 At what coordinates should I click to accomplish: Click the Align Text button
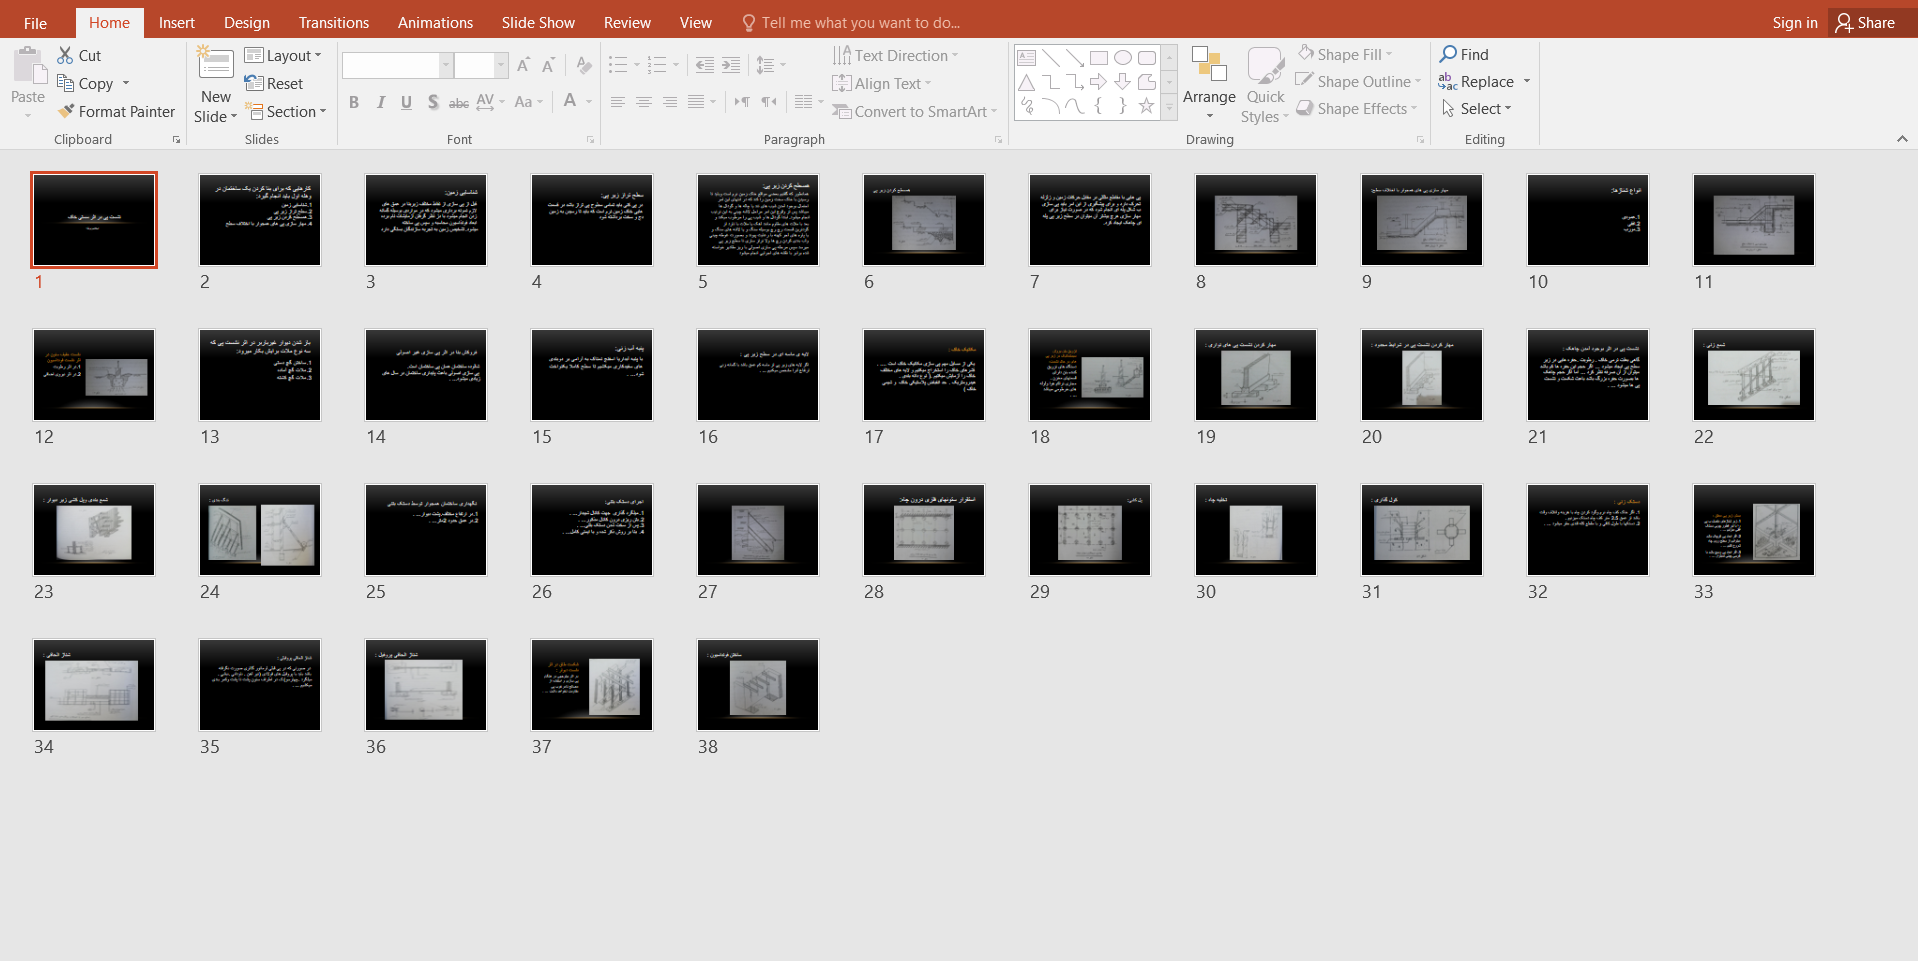(882, 83)
